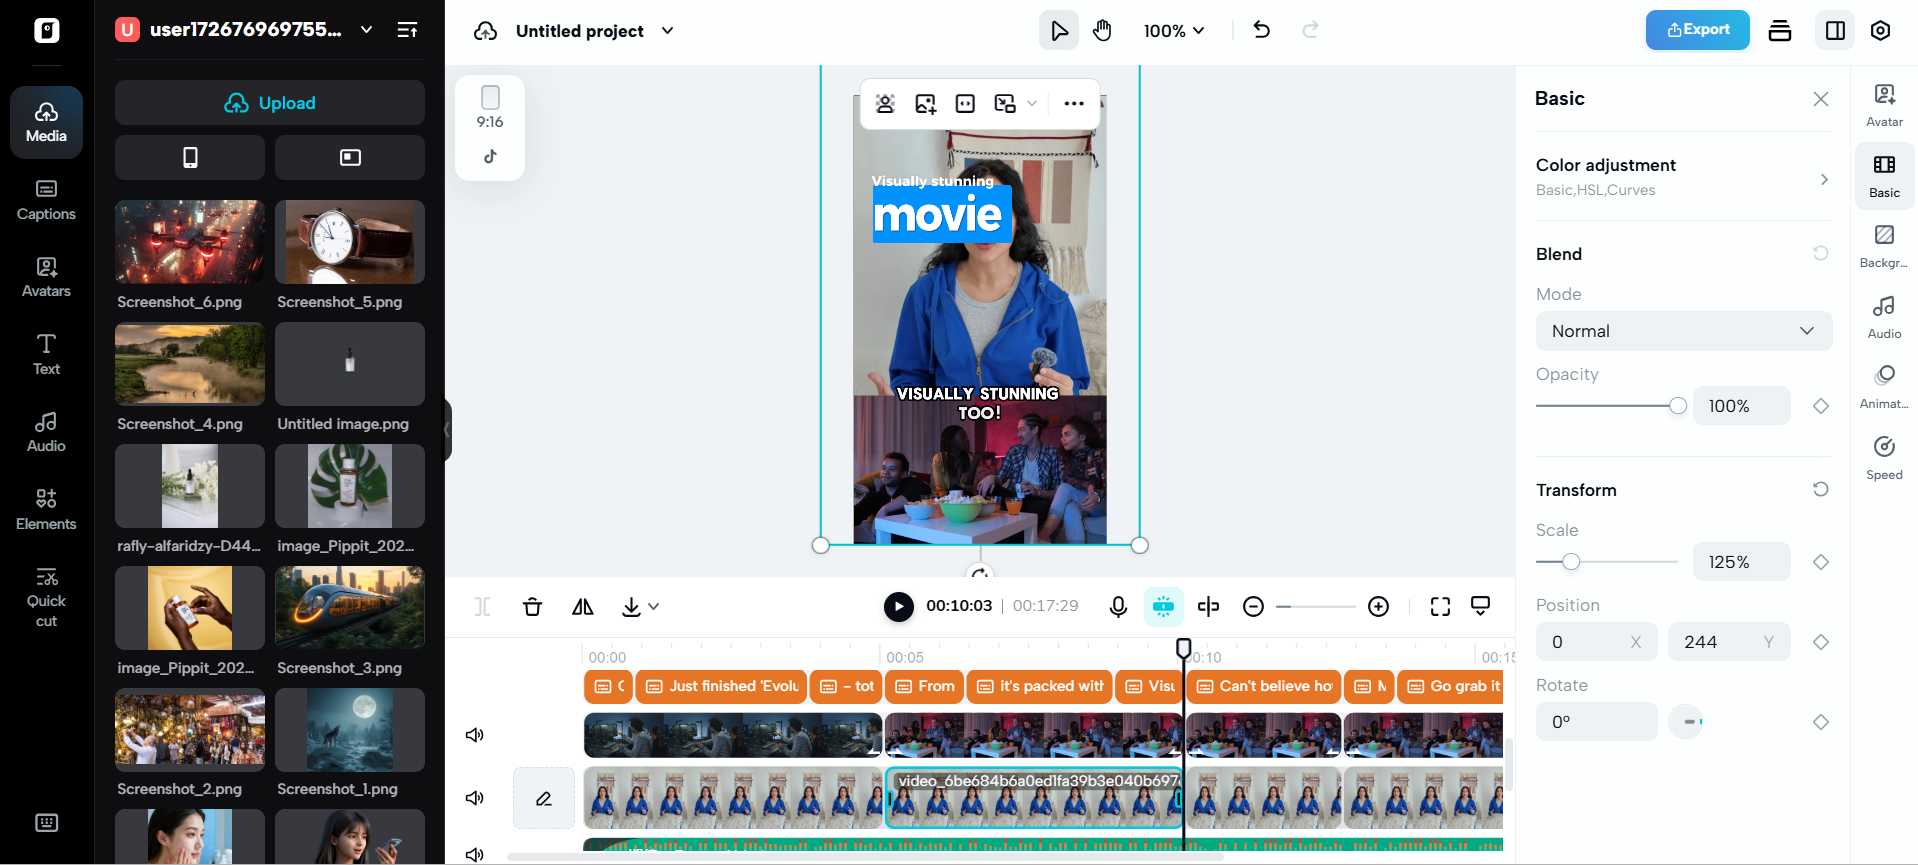The image size is (1918, 865).
Task: Open the Blend Mode dropdown
Action: pyautogui.click(x=1684, y=331)
